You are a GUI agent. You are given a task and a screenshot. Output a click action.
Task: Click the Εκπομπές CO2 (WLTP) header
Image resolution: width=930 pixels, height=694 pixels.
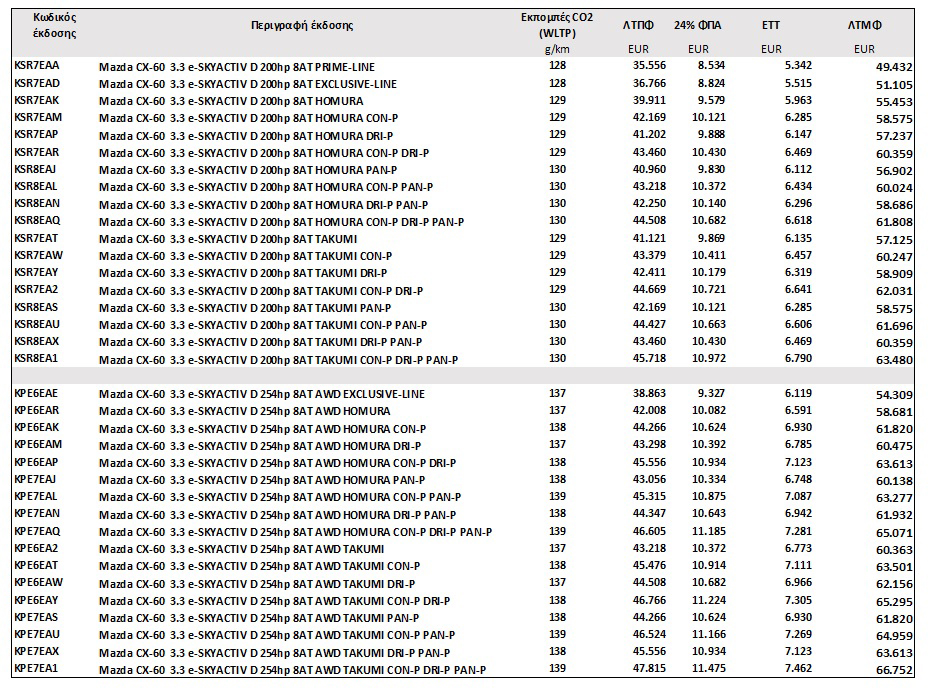point(557,25)
